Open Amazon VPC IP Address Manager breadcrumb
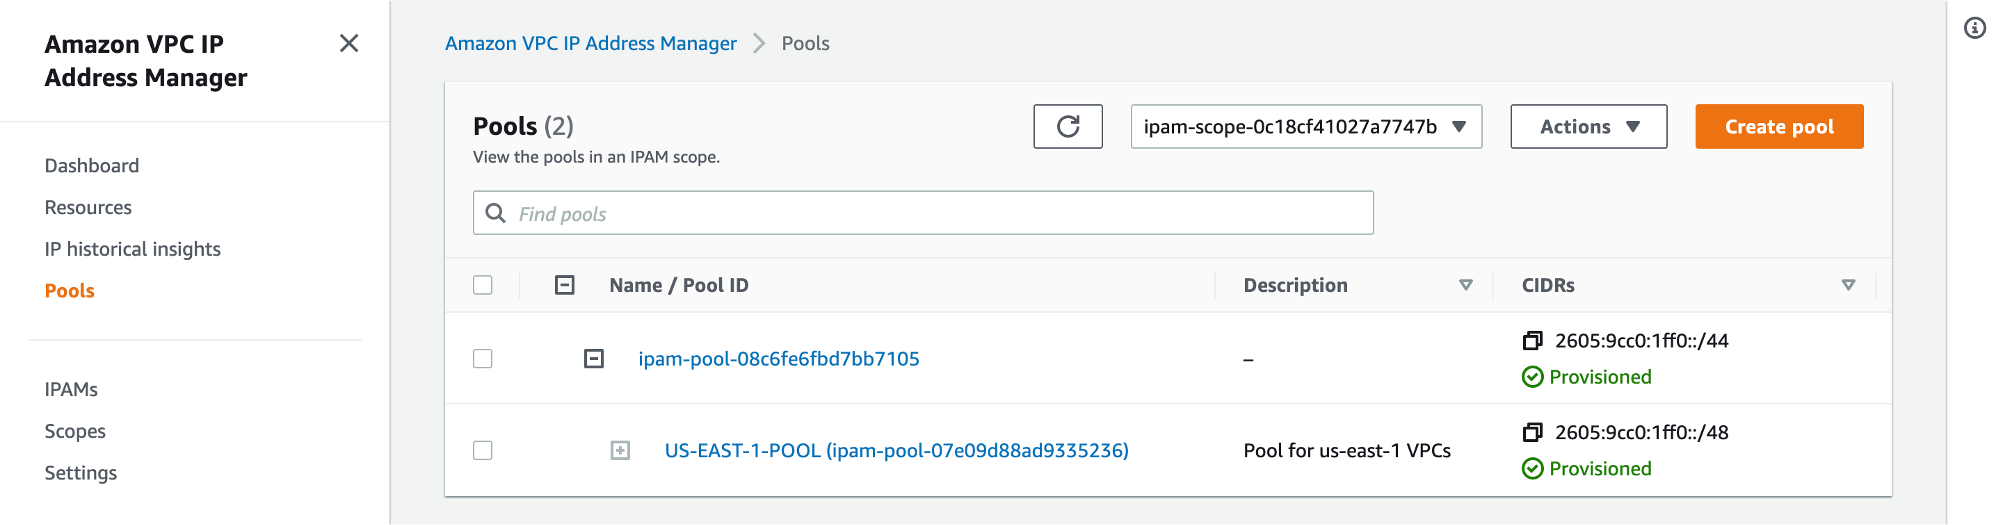2004x525 pixels. click(591, 43)
